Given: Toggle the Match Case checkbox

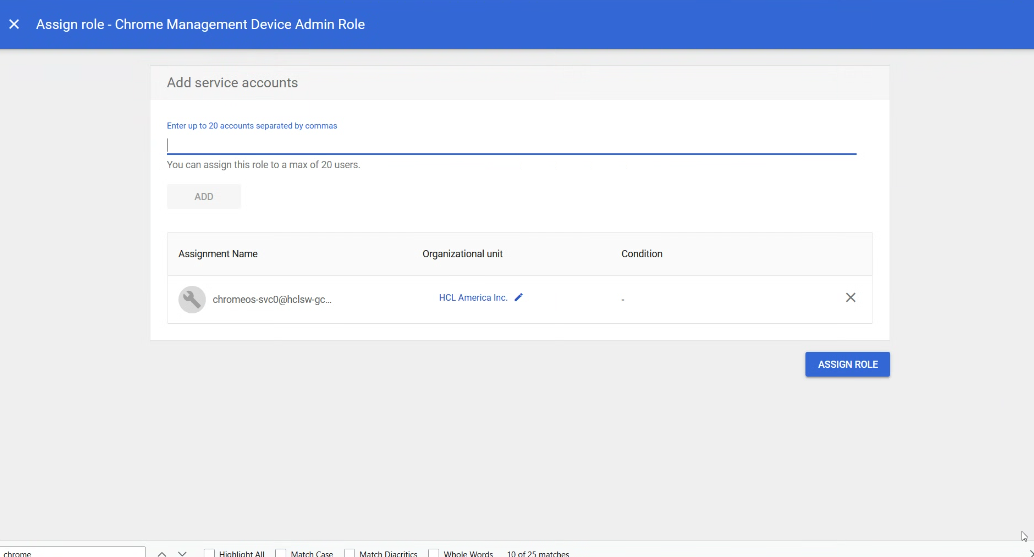Looking at the screenshot, I should 282,553.
